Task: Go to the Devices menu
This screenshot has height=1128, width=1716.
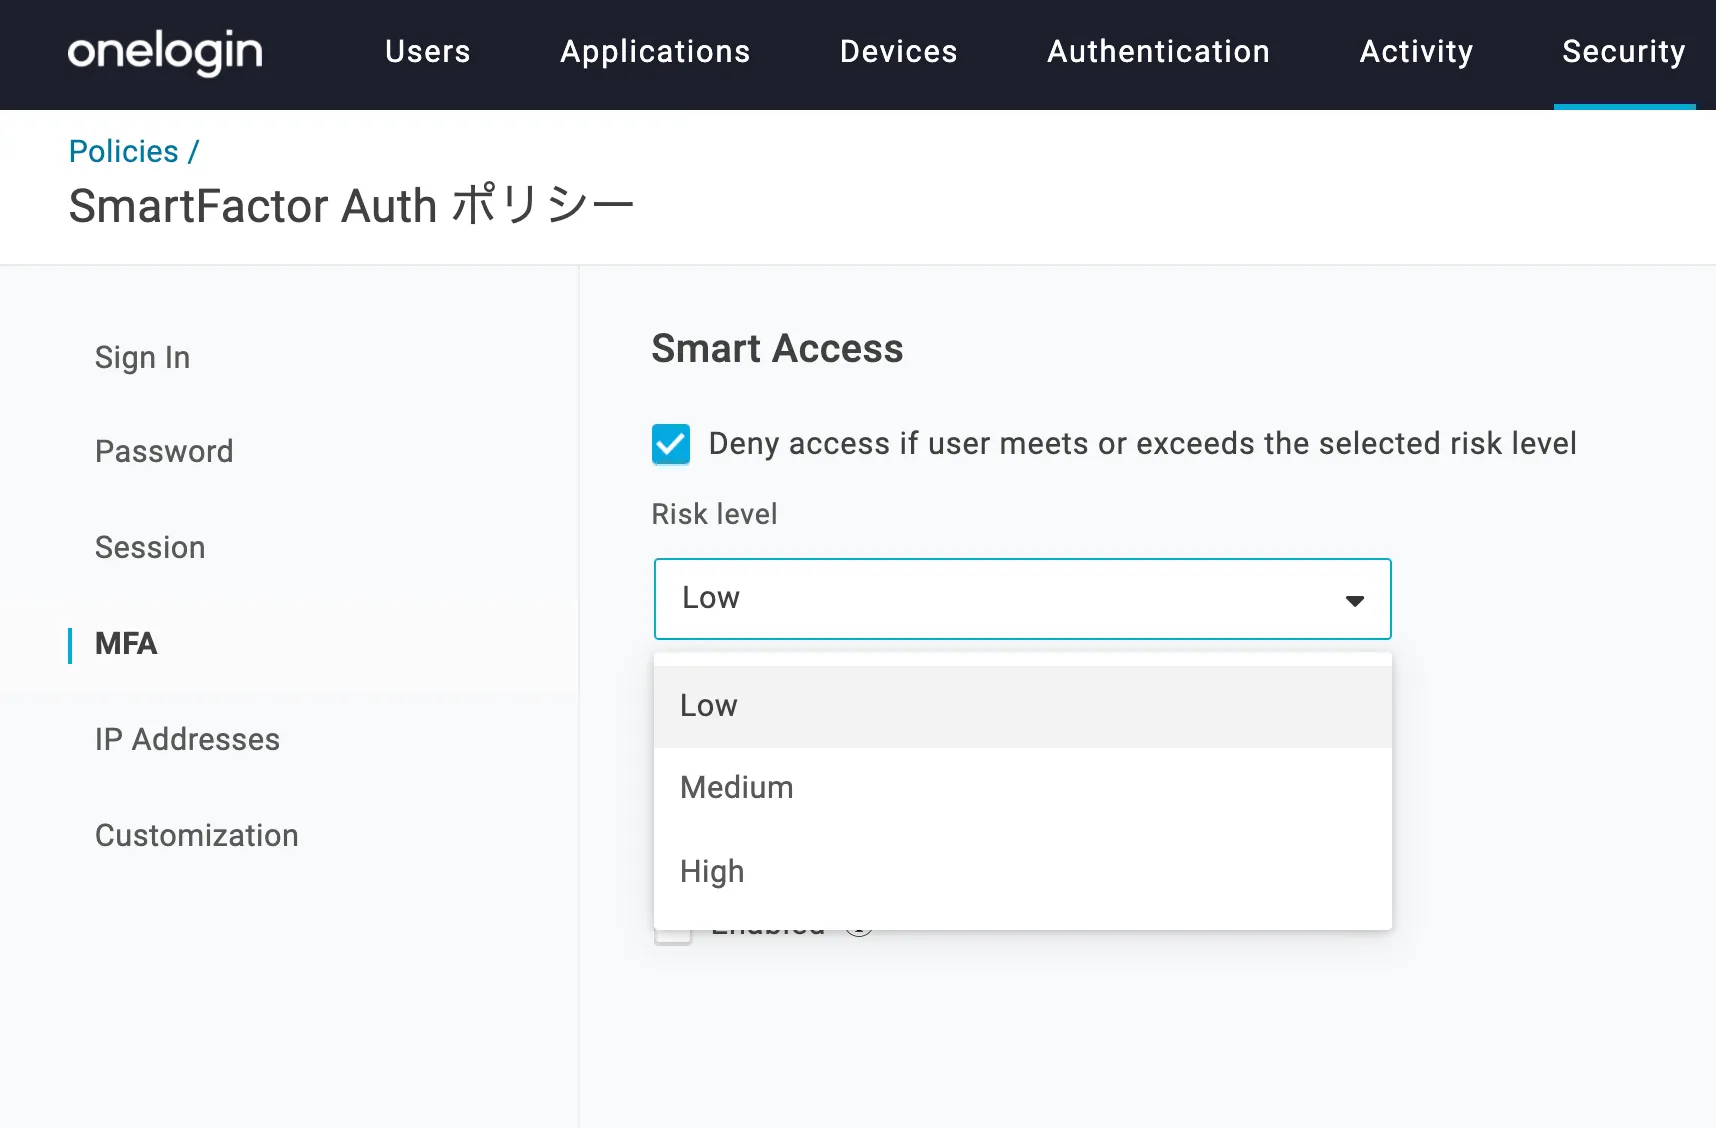Action: pyautogui.click(x=898, y=52)
